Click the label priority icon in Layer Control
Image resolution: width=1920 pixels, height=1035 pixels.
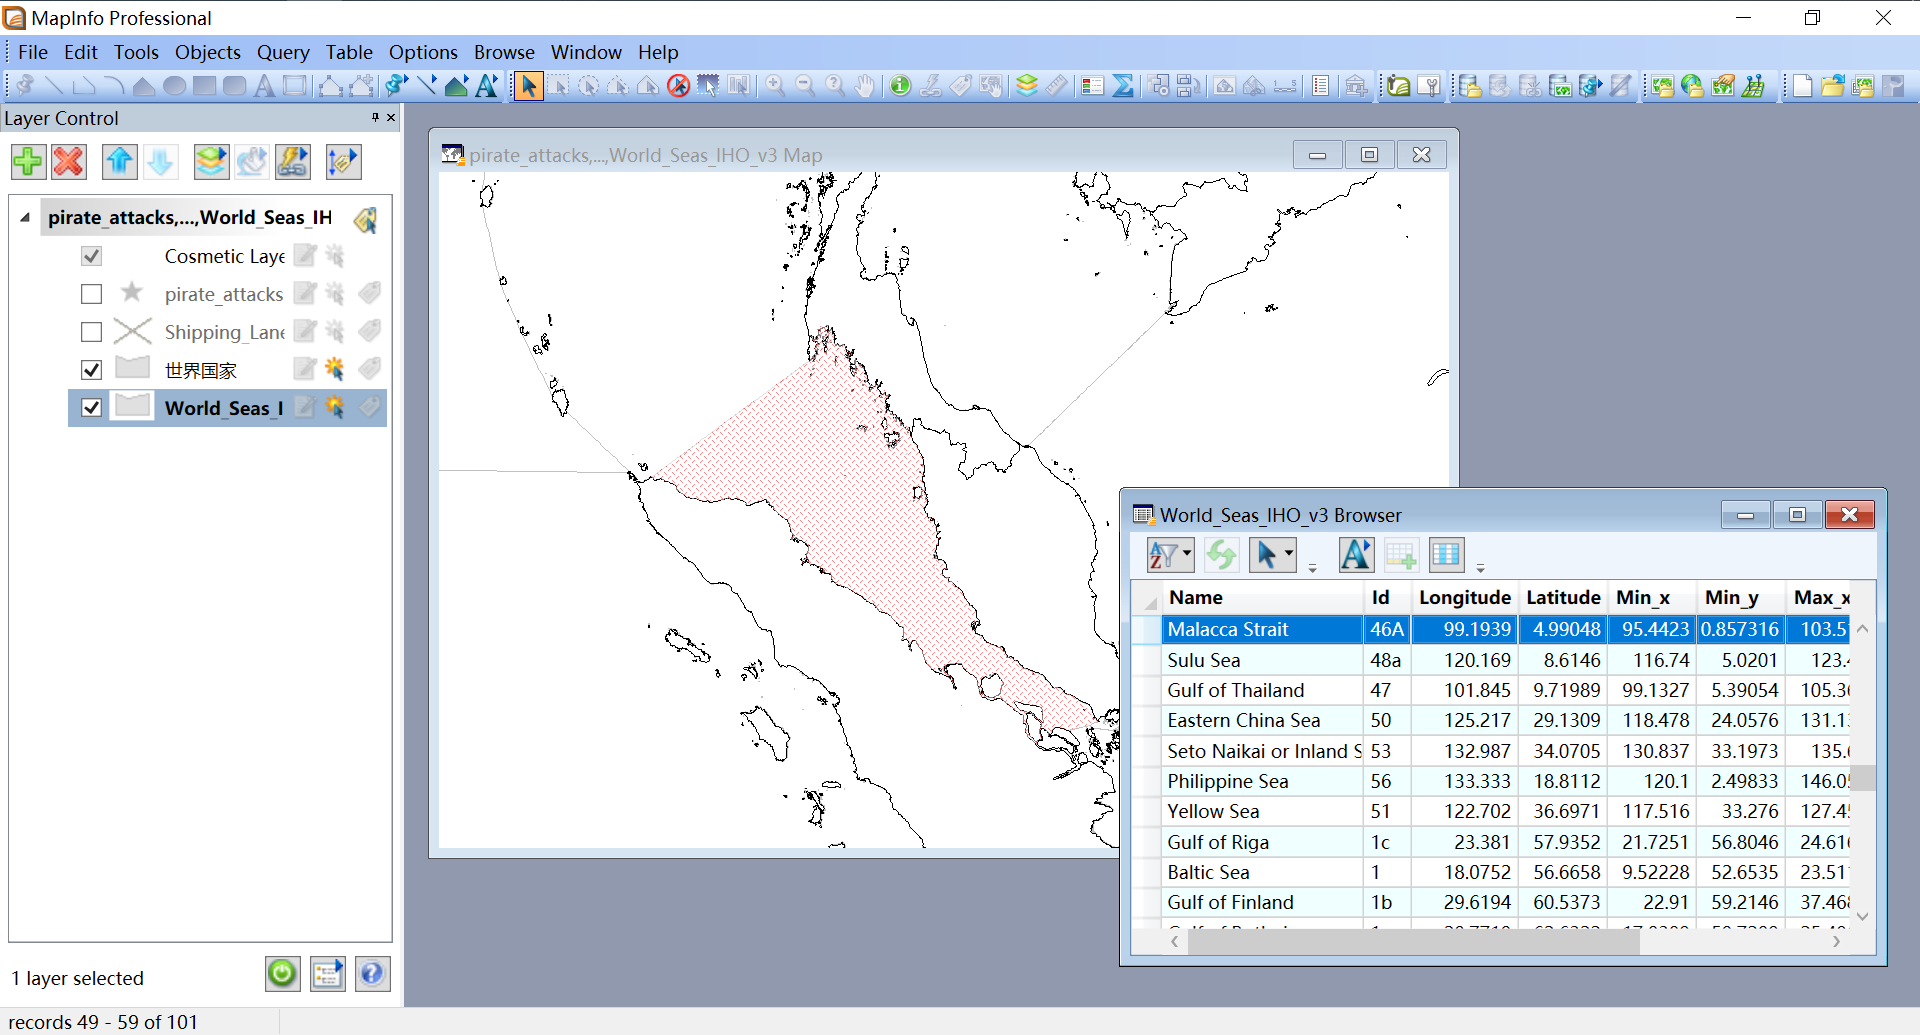(x=343, y=162)
